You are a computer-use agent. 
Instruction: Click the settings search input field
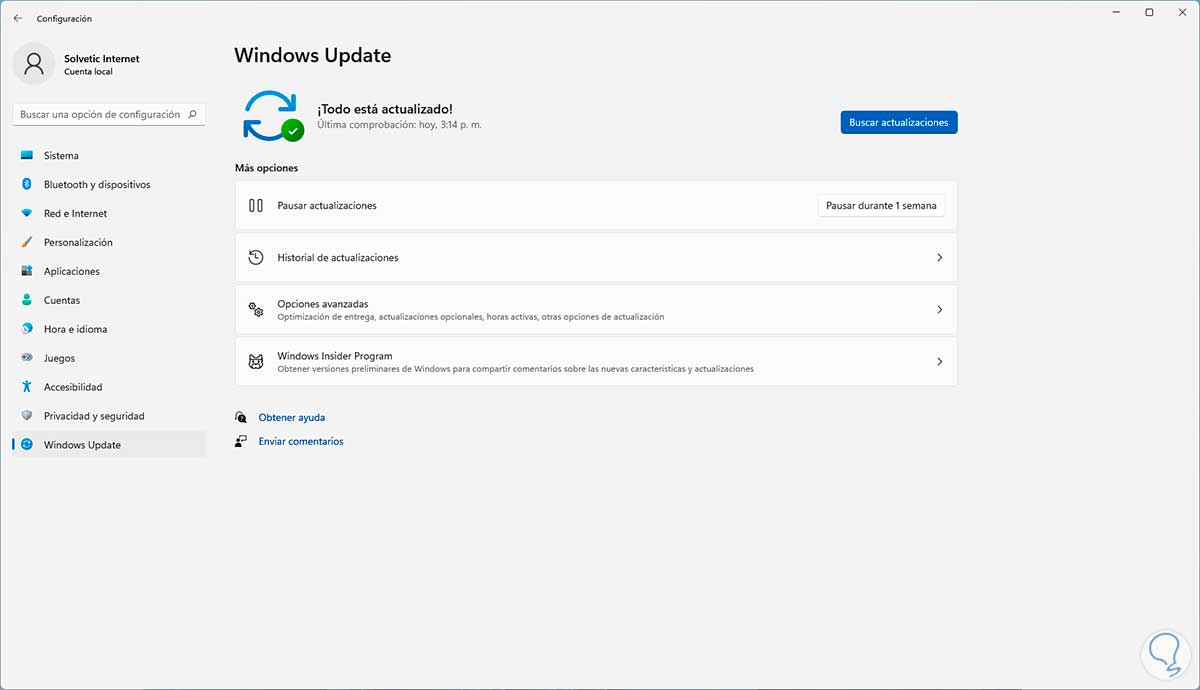pyautogui.click(x=109, y=115)
